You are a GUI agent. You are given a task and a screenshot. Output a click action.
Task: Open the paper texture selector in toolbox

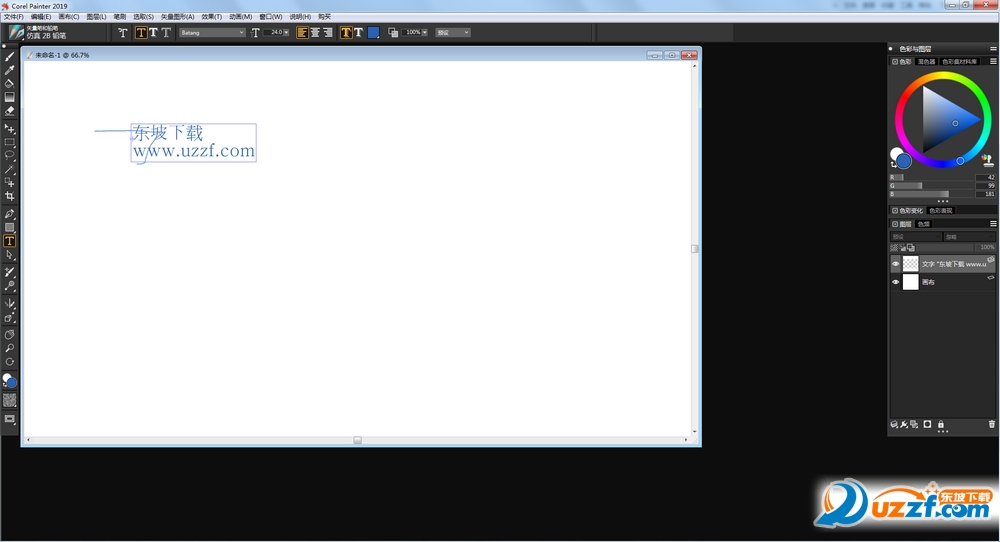coord(10,400)
